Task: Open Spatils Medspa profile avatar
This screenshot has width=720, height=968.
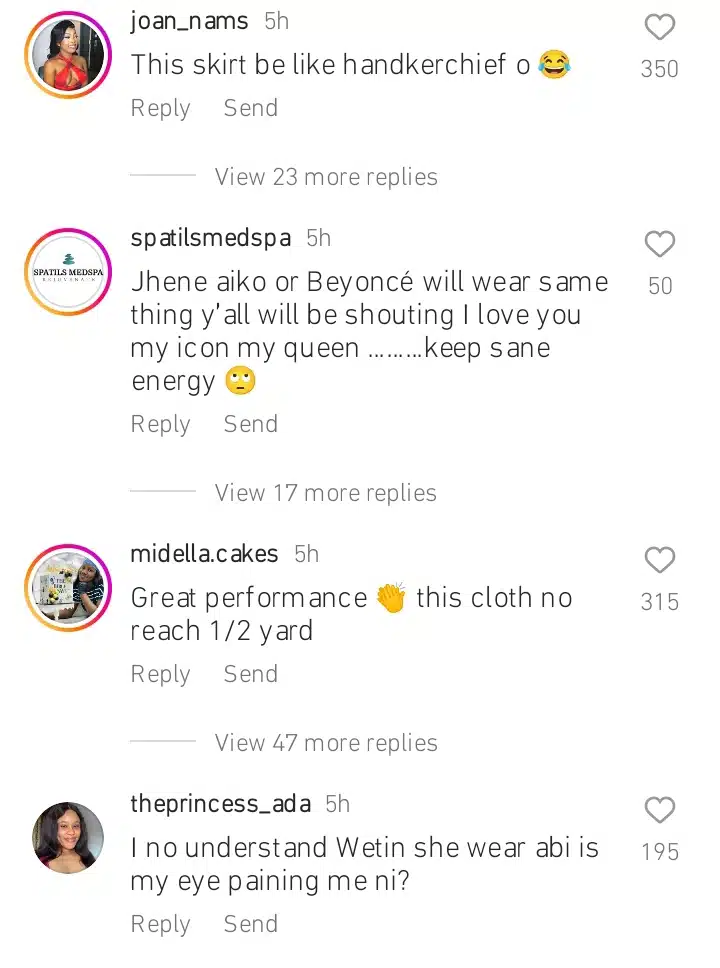Action: pos(68,272)
